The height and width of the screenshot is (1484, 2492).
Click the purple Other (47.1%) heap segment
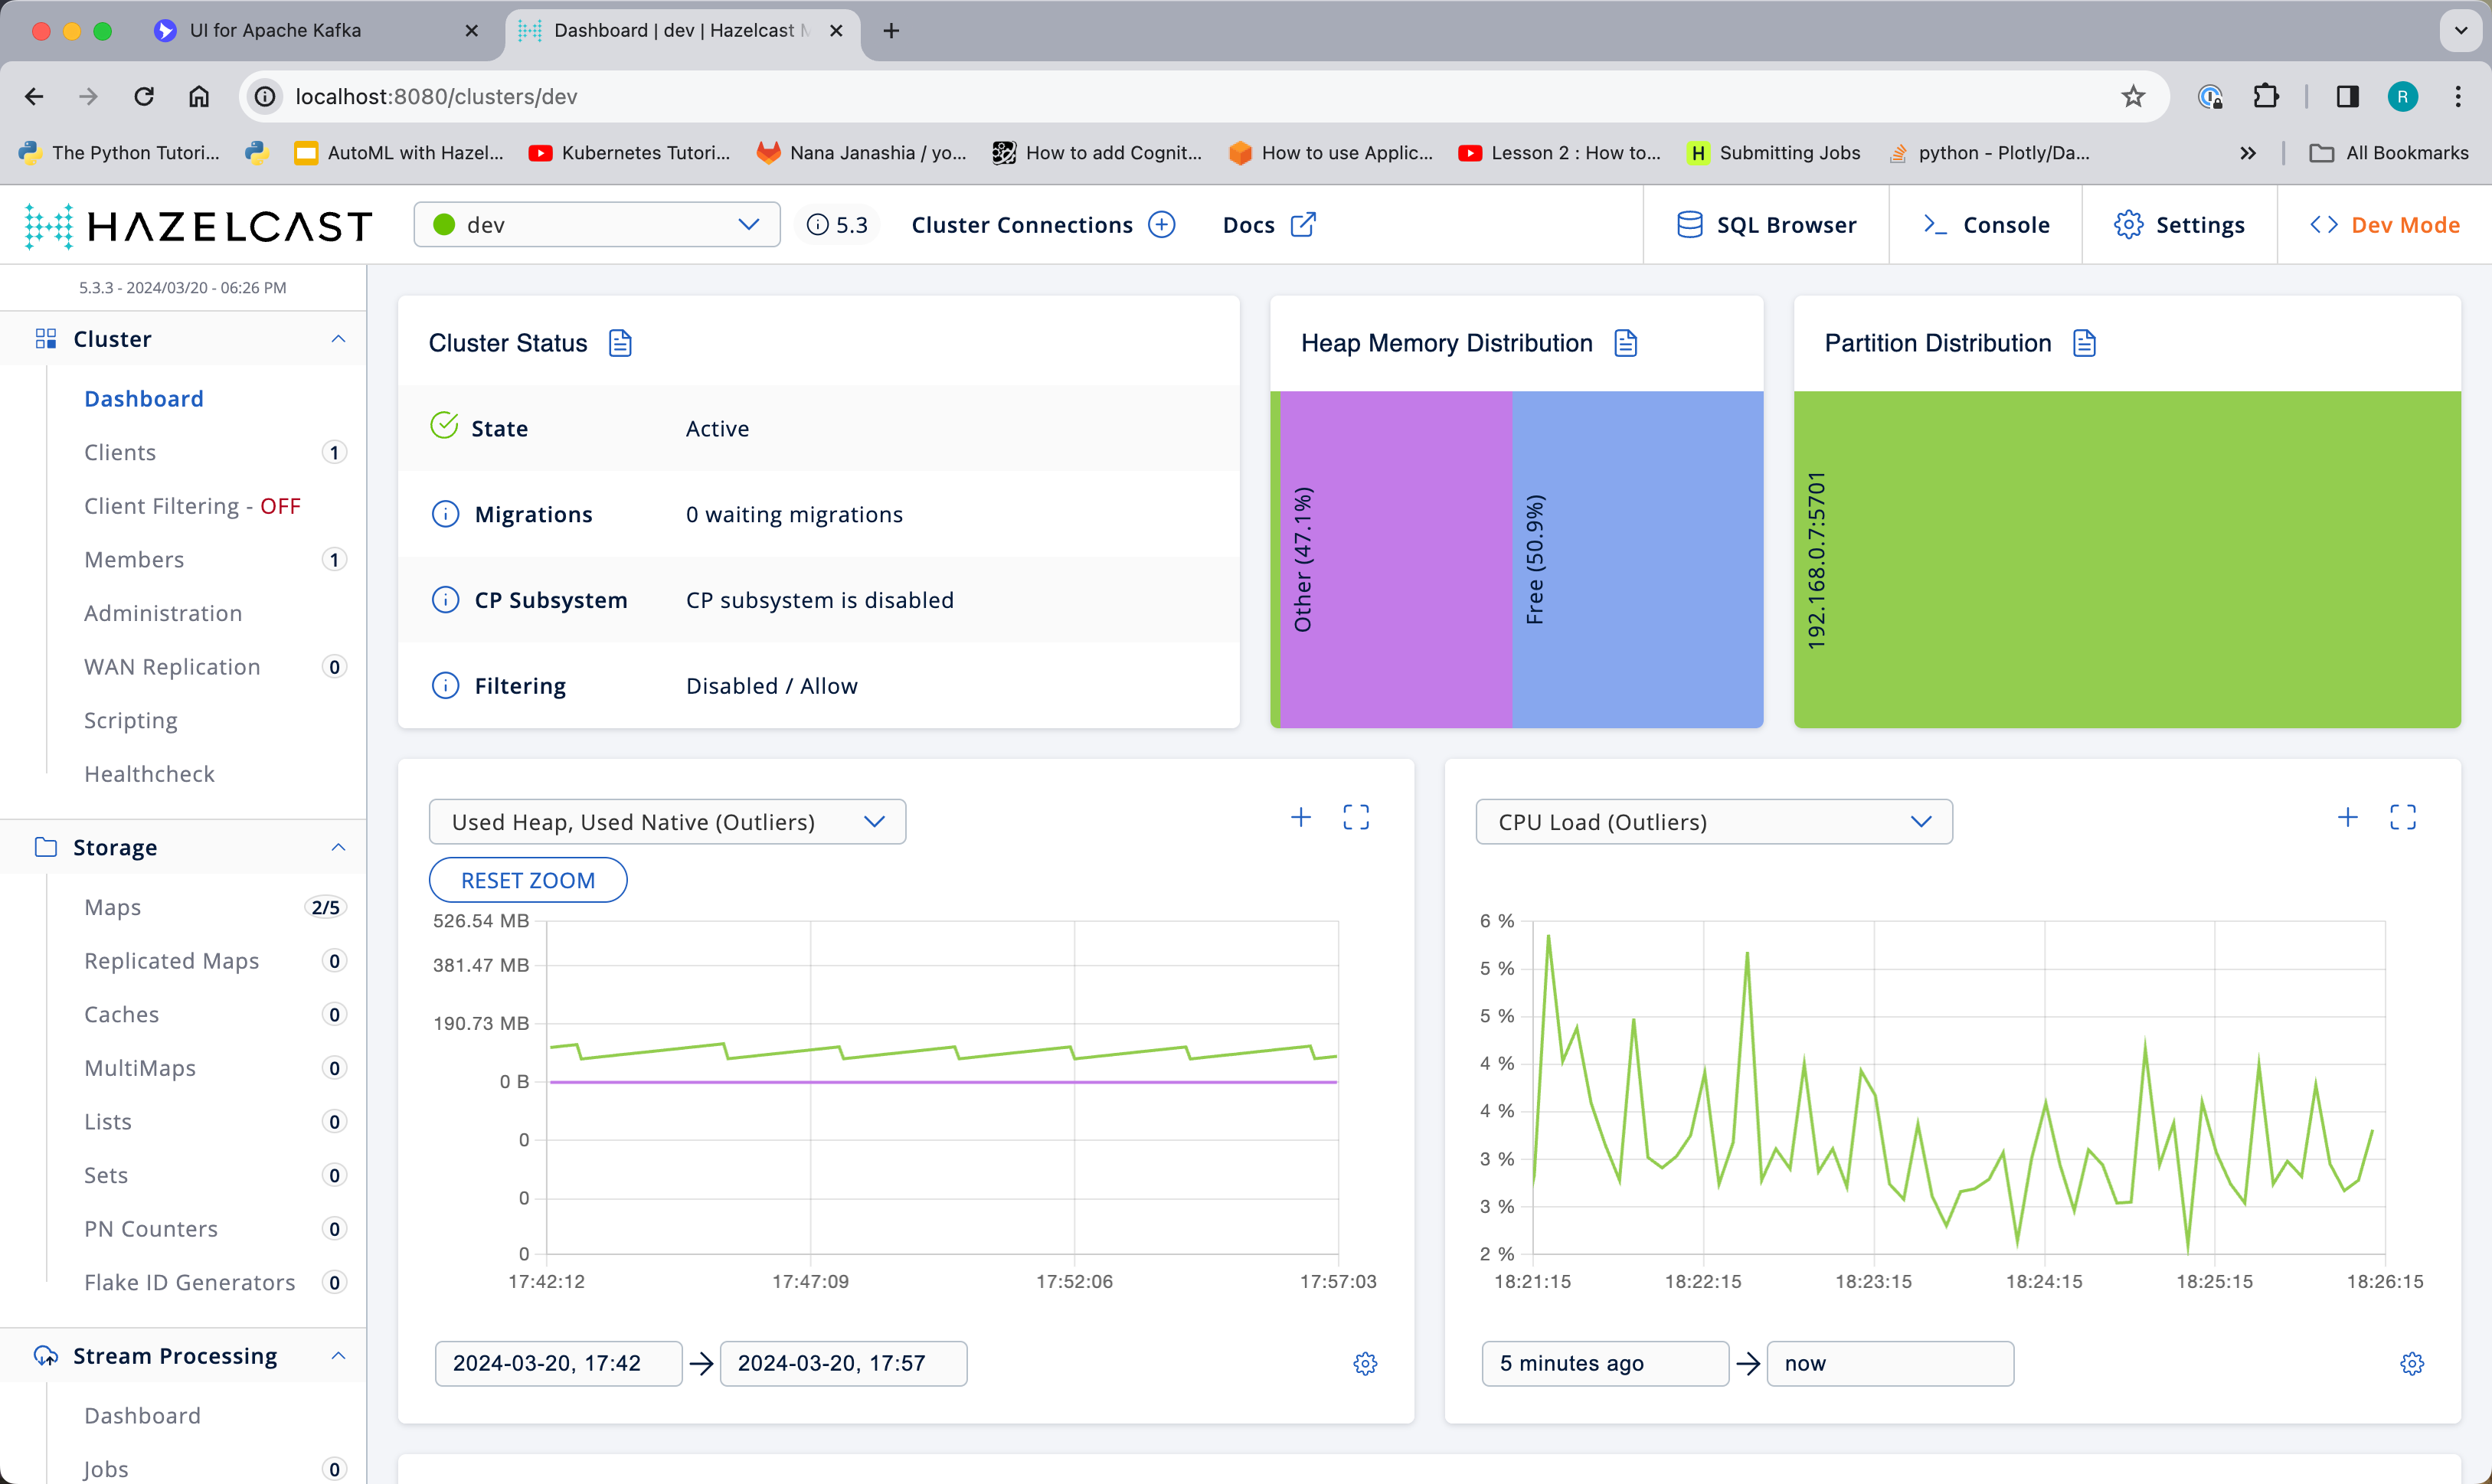1396,559
